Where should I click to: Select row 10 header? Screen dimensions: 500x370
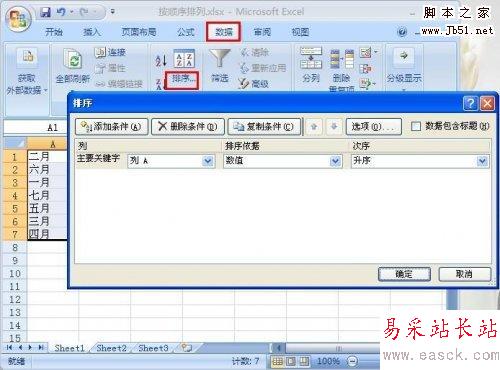(15, 274)
